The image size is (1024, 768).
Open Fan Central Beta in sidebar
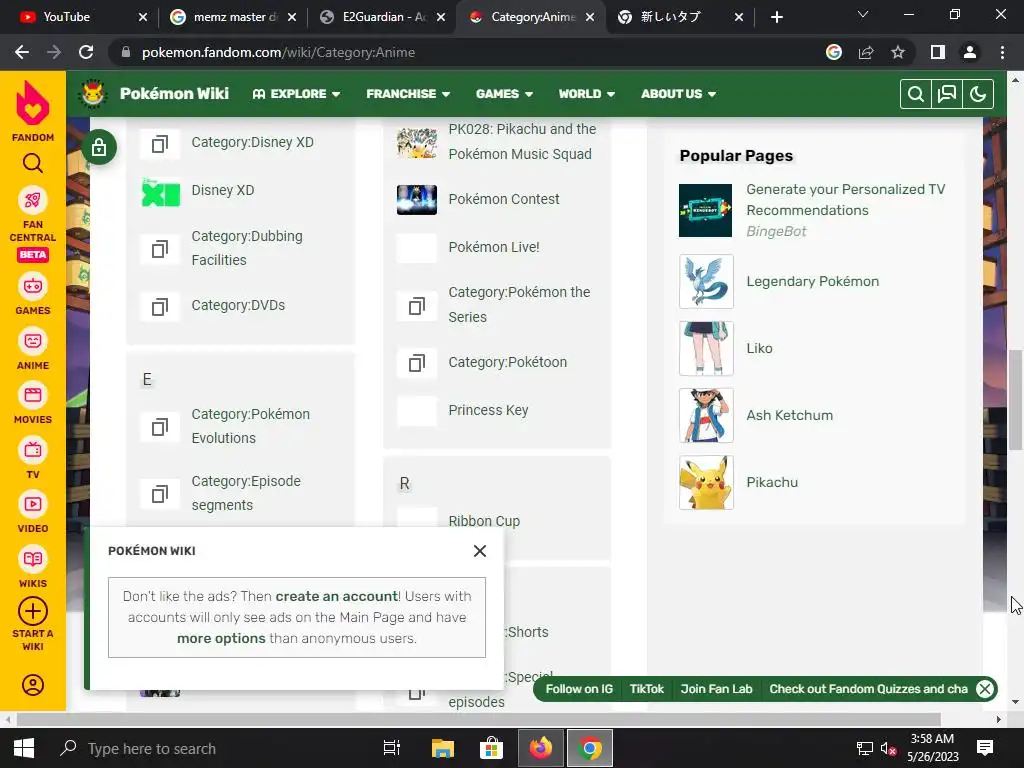(x=33, y=223)
